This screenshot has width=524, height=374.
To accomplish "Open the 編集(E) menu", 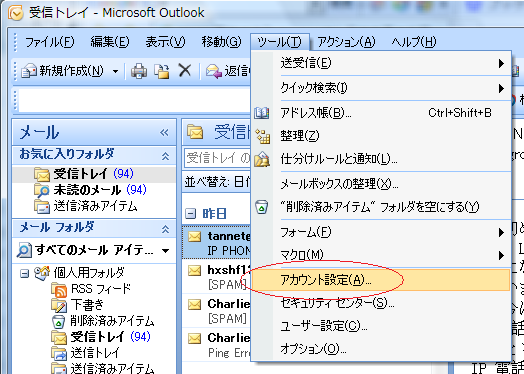I will (110, 42).
